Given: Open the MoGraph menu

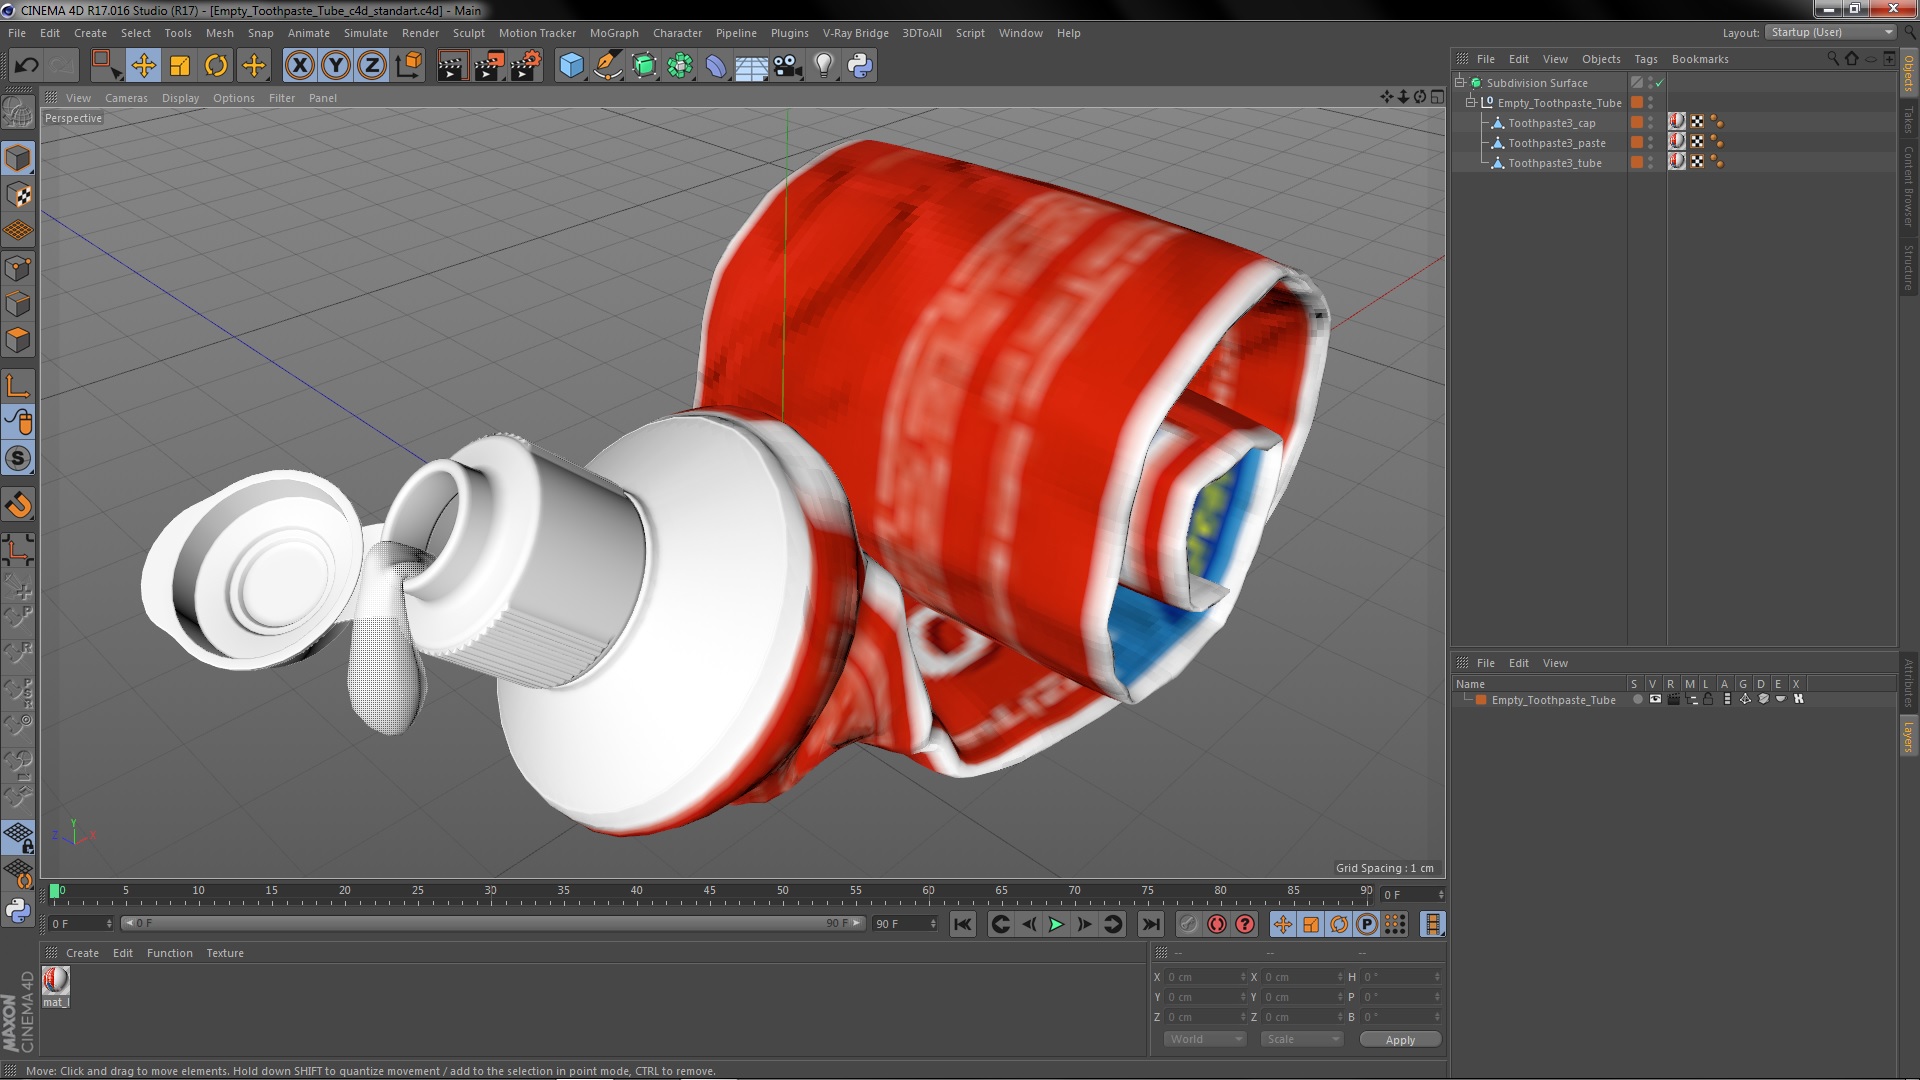Looking at the screenshot, I should pos(613,33).
